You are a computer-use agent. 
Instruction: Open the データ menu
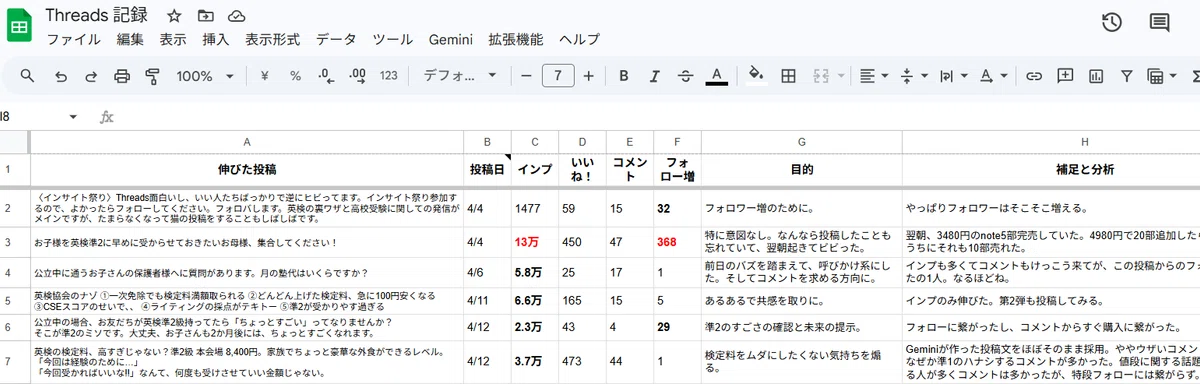point(336,40)
